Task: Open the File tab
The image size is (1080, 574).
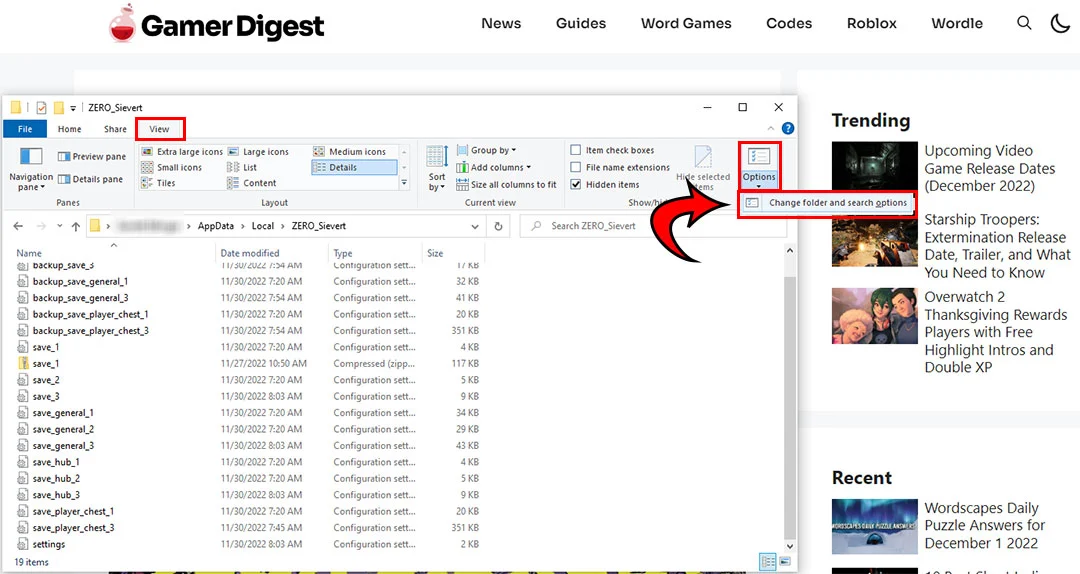Action: (x=25, y=129)
